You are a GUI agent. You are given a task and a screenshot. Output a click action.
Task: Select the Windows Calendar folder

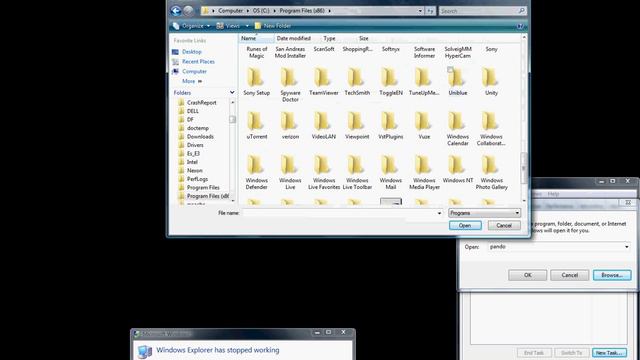point(458,129)
